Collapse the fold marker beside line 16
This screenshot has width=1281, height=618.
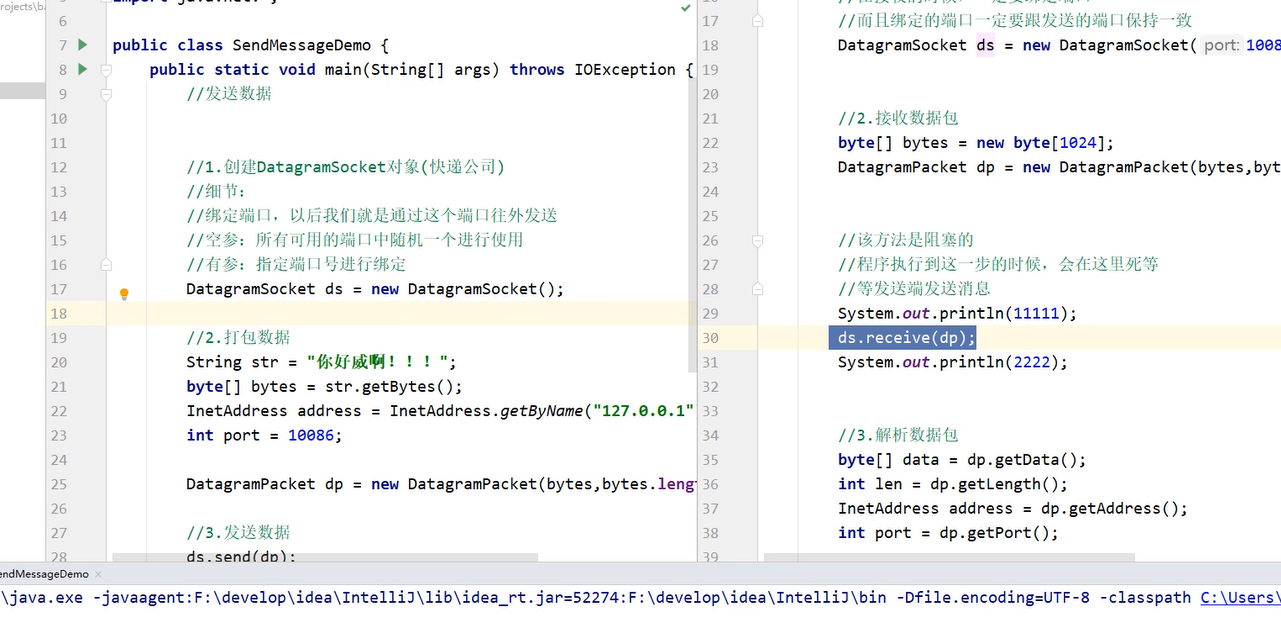[x=106, y=263]
